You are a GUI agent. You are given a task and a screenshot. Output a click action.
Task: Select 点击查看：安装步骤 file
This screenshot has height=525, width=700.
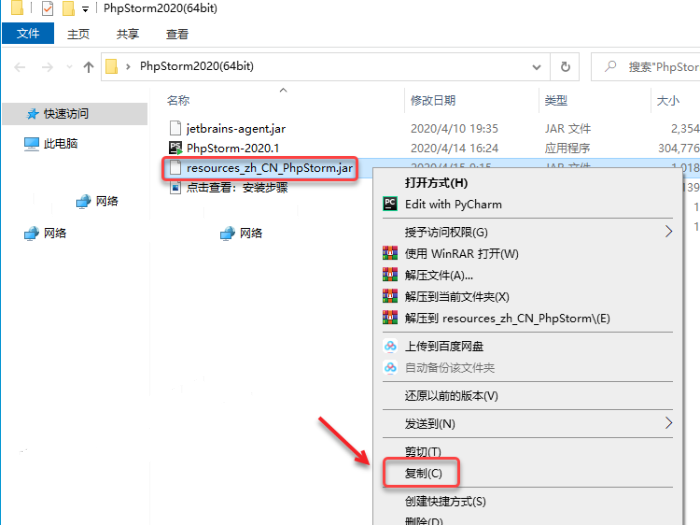coord(237,188)
